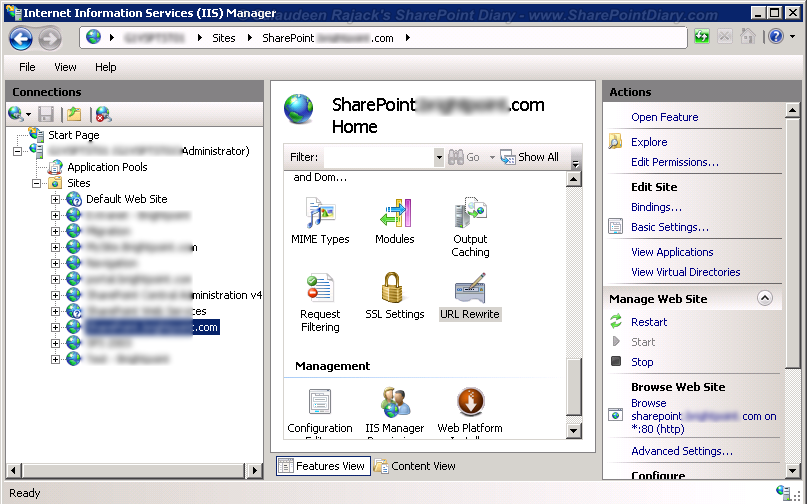The image size is (808, 504).
Task: Click the View Applications link
Action: click(x=672, y=251)
